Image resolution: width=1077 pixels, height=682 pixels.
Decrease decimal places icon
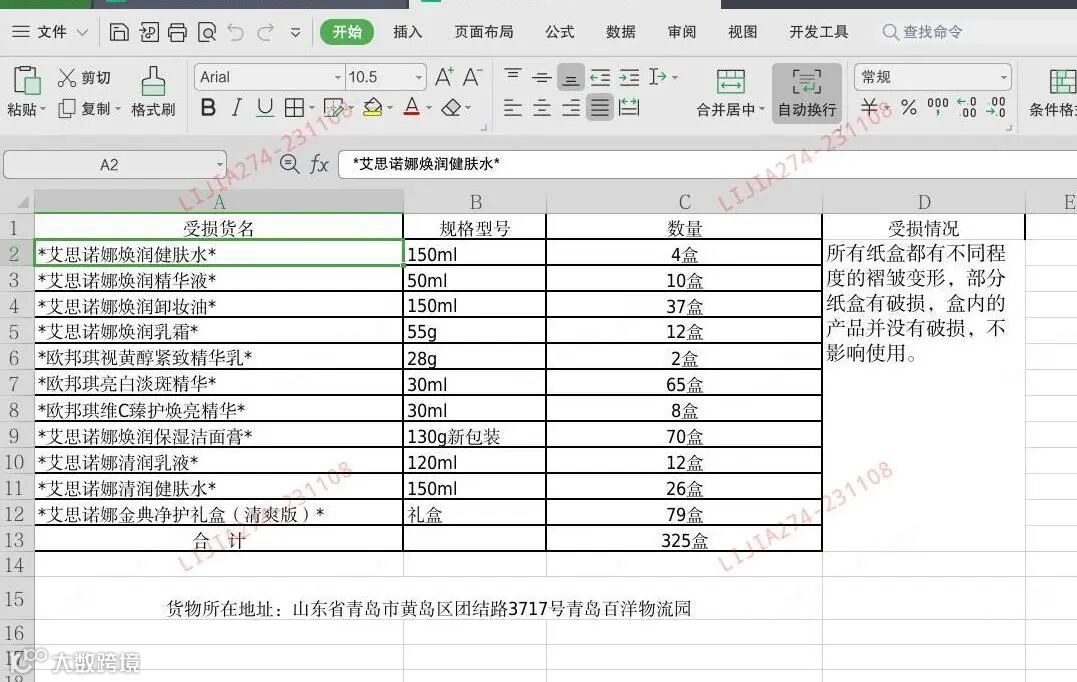[x=996, y=108]
